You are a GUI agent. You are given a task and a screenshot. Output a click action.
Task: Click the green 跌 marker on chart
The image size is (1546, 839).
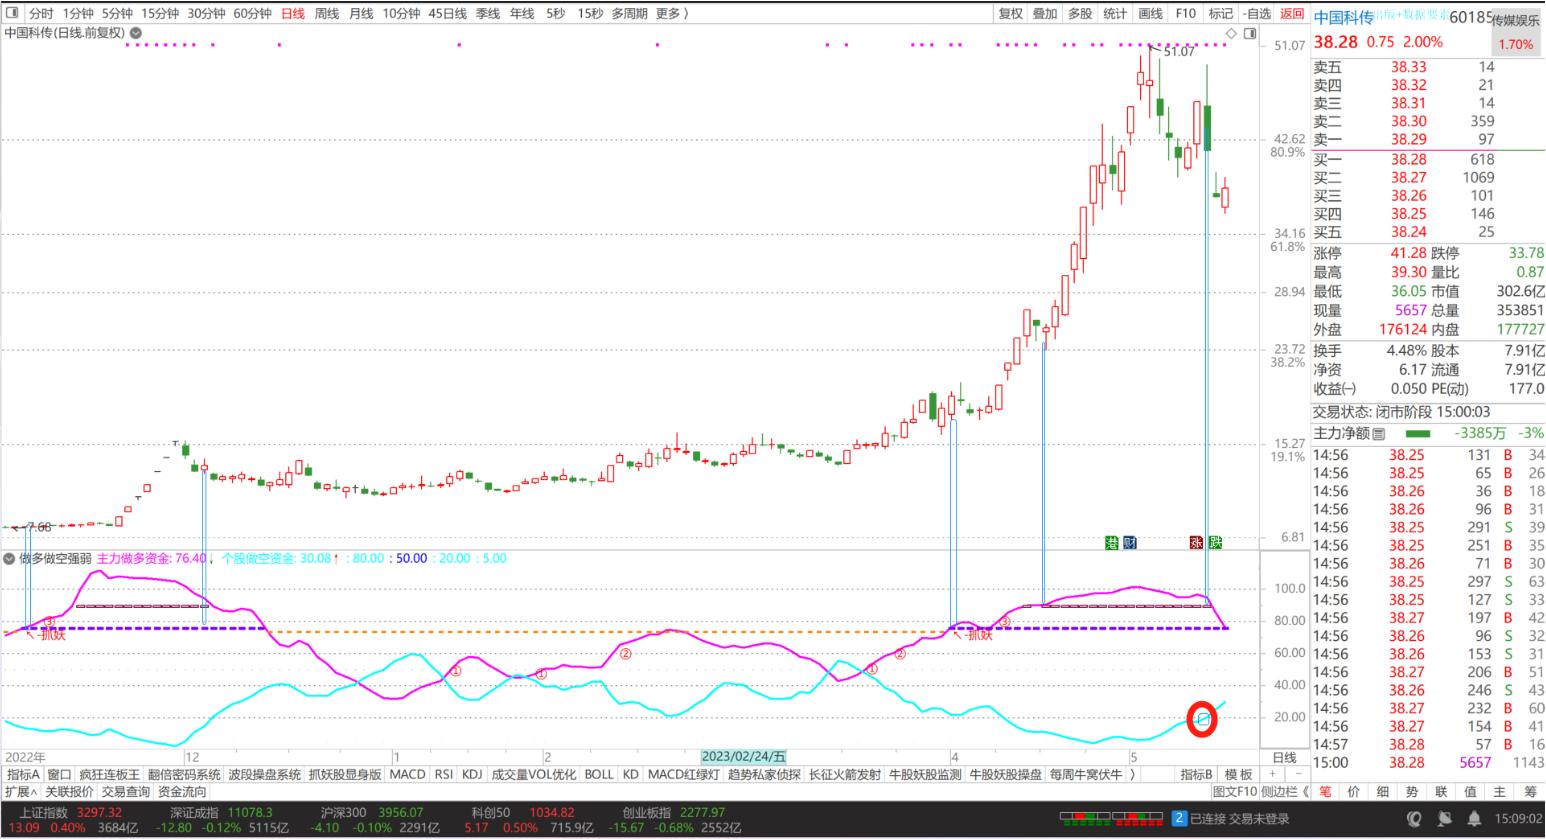(1214, 542)
